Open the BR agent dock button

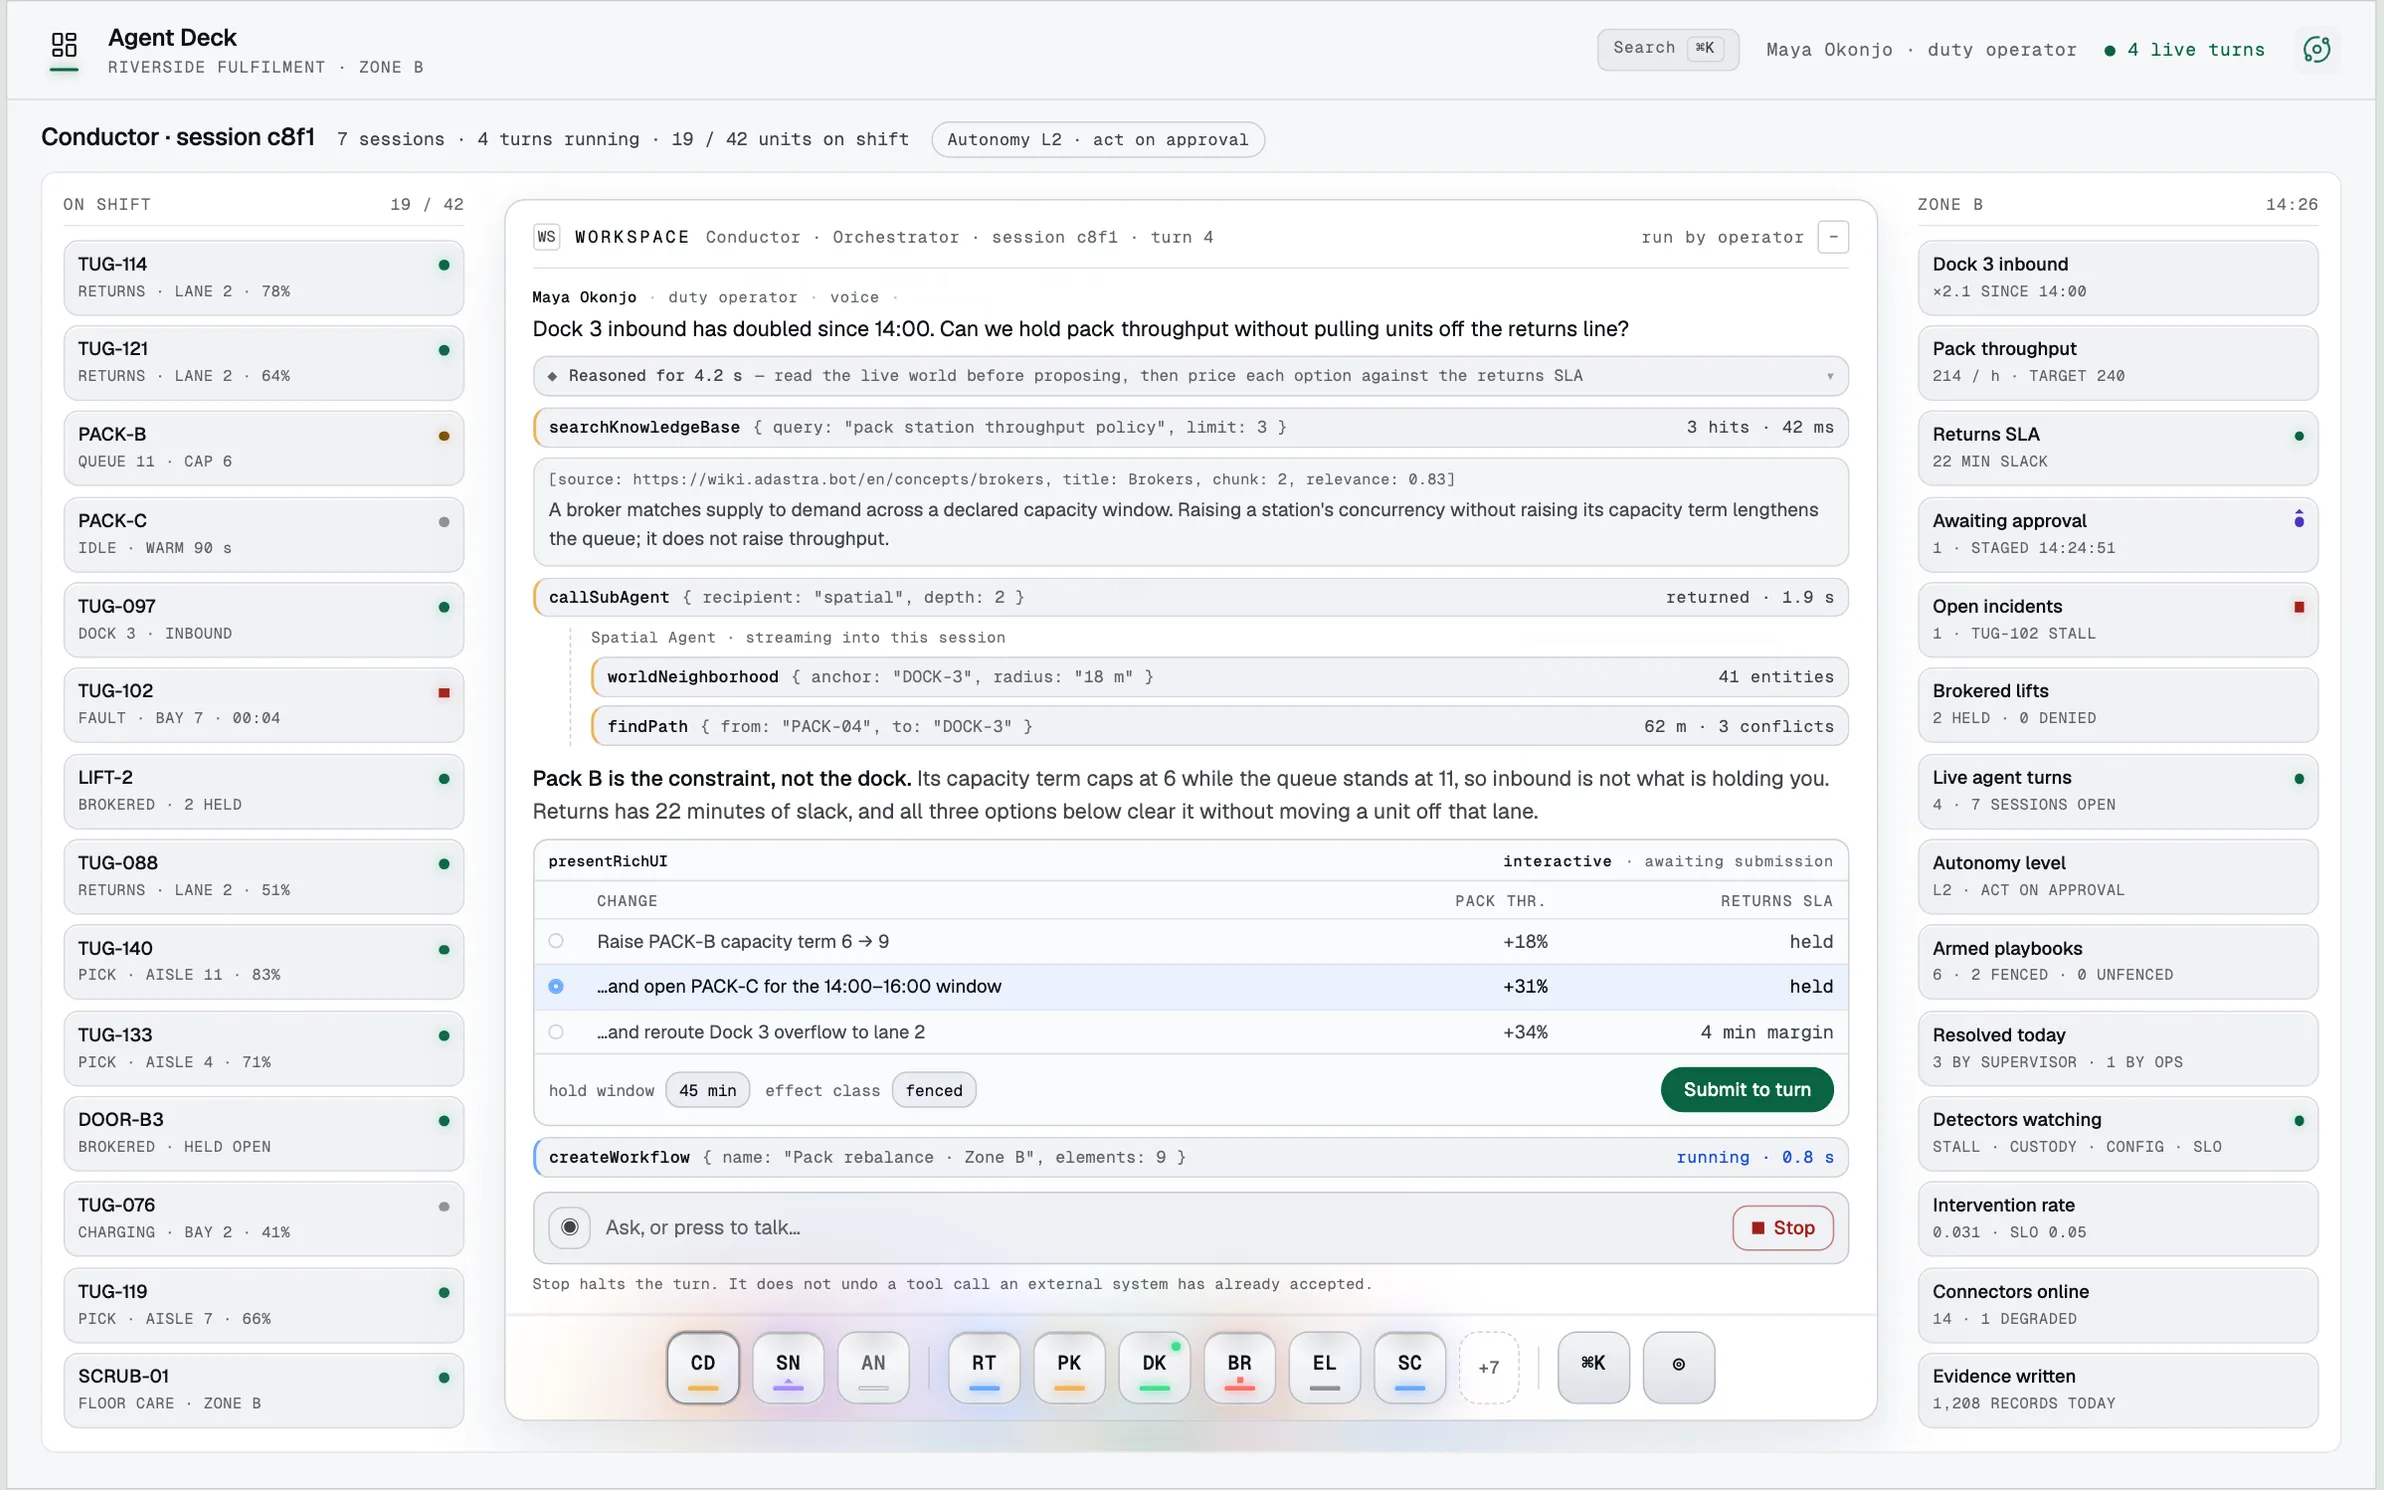[x=1239, y=1366]
